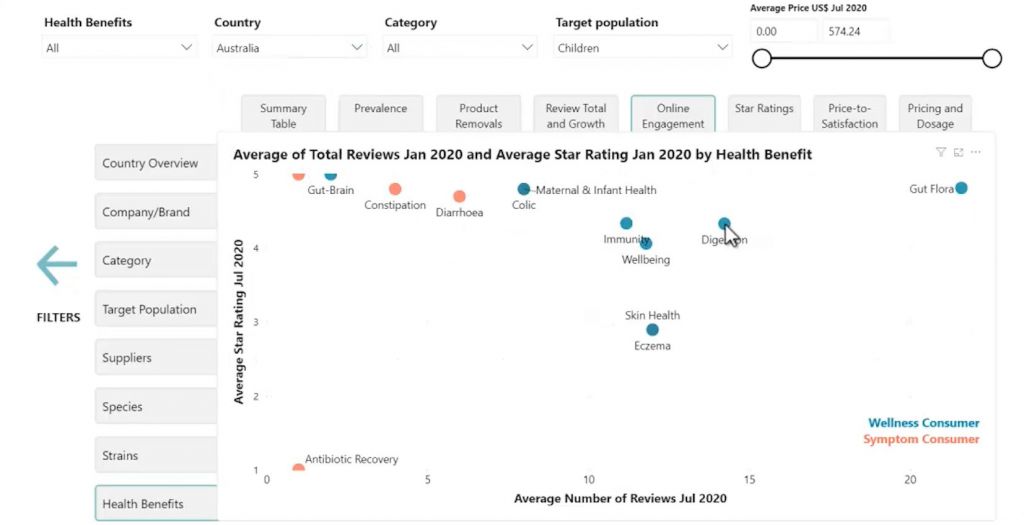The width and height of the screenshot is (1024, 525).
Task: Click the minimum price input field
Action: click(784, 31)
